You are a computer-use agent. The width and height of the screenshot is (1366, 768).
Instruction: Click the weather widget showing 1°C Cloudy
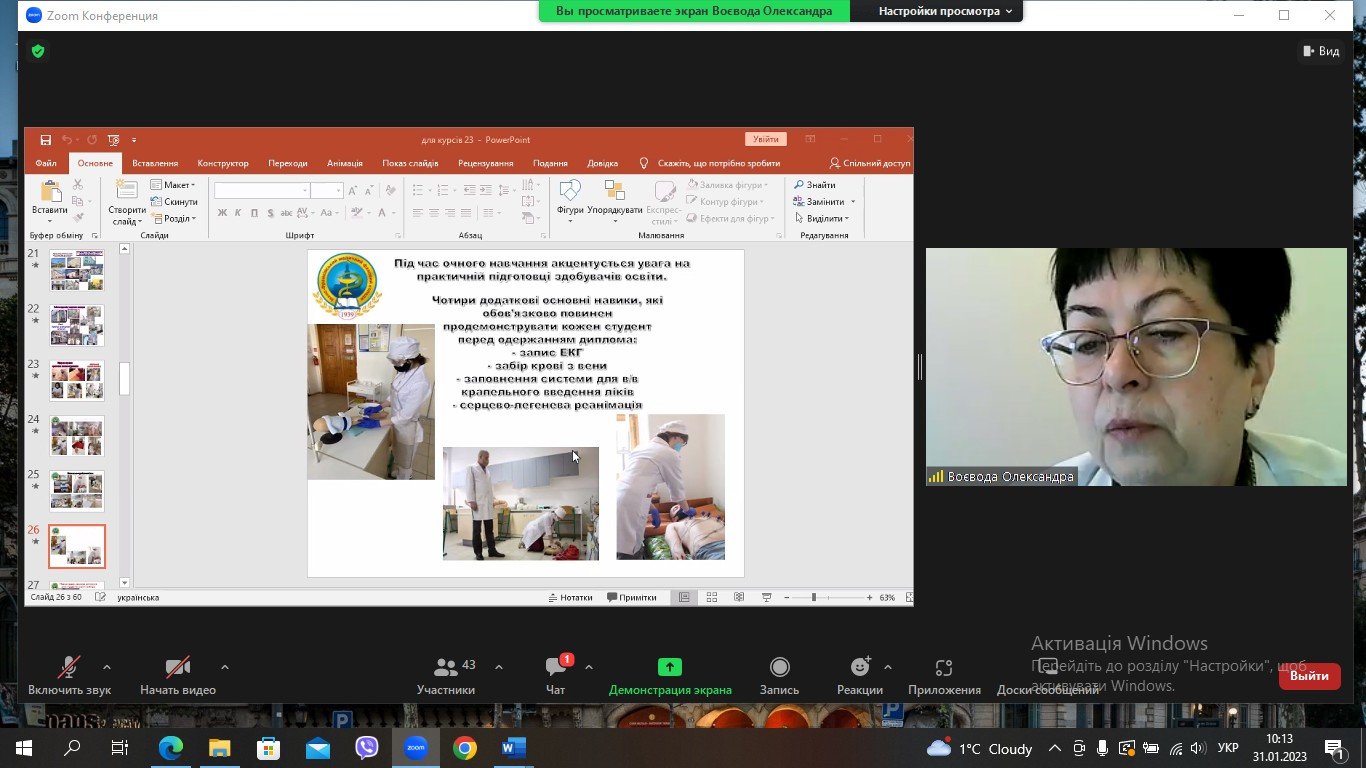coord(980,748)
